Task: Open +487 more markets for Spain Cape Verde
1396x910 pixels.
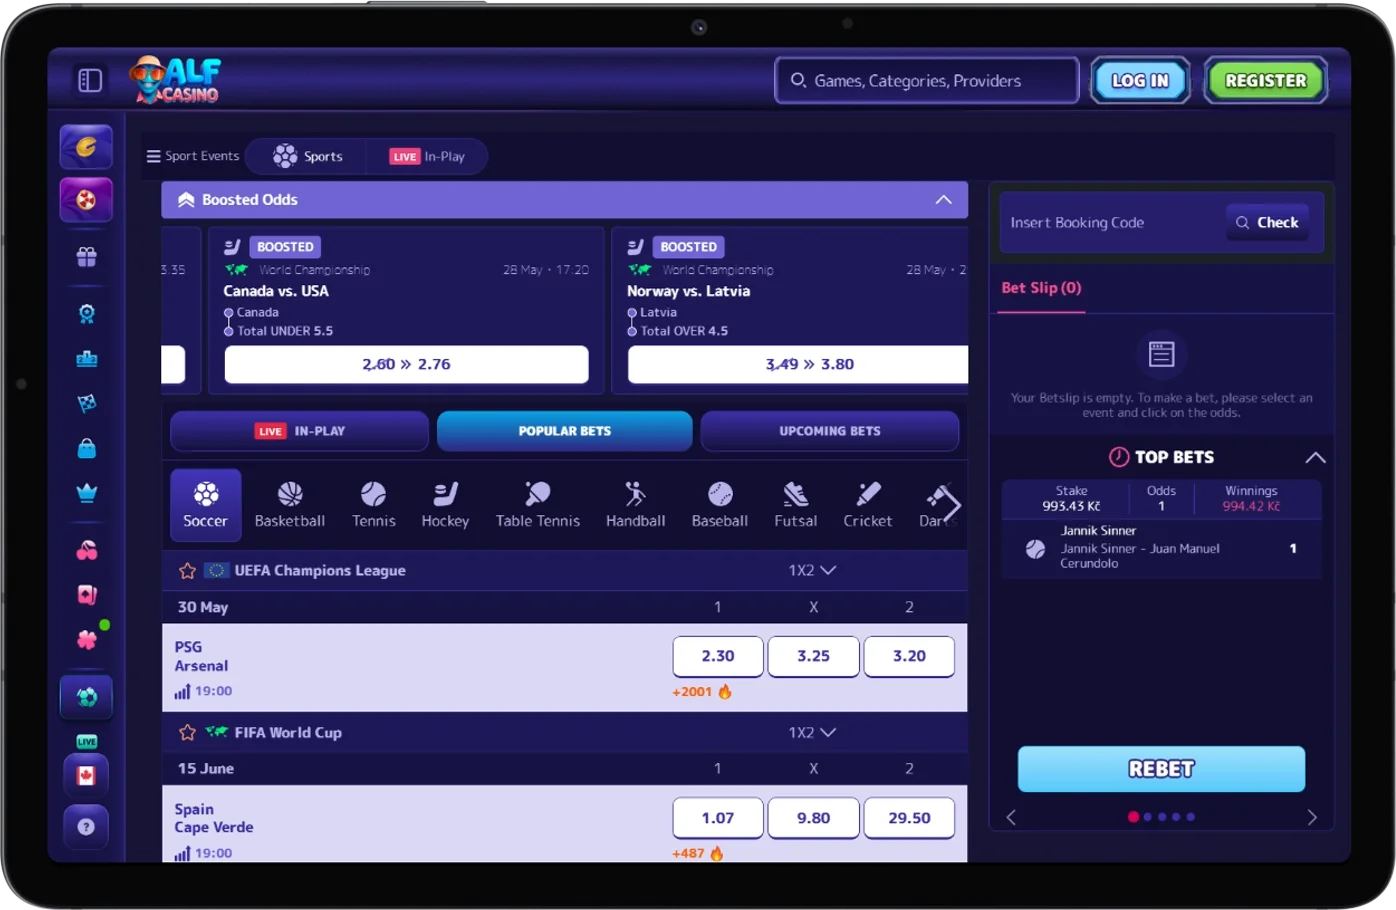Action: click(698, 854)
